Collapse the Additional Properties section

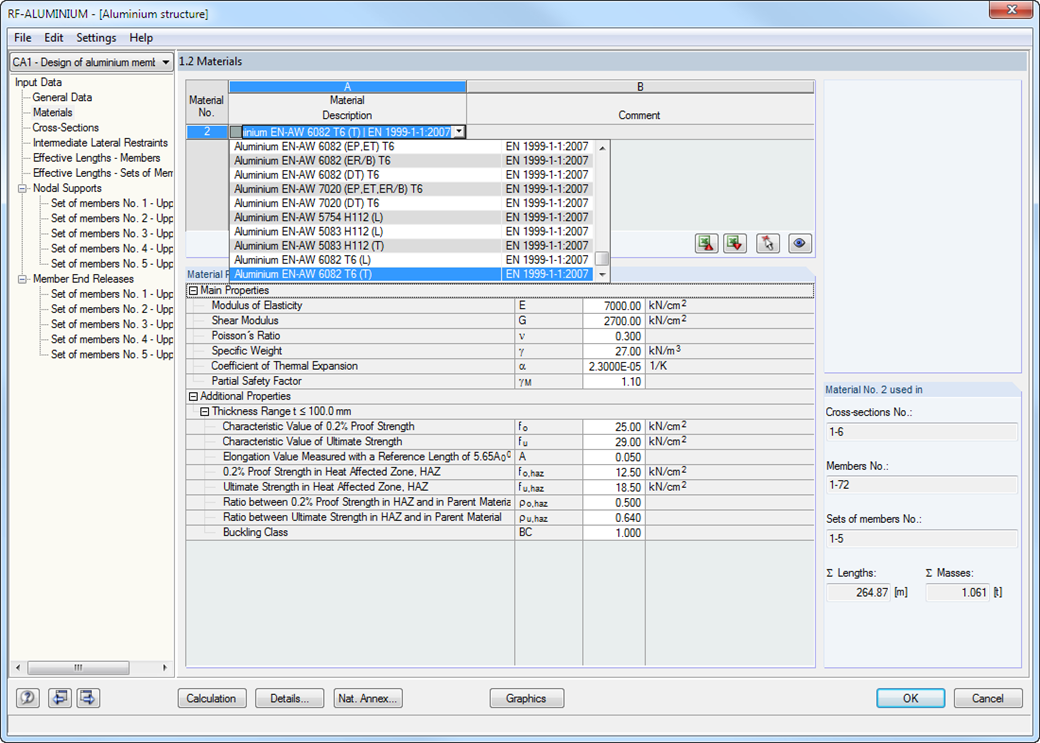193,396
